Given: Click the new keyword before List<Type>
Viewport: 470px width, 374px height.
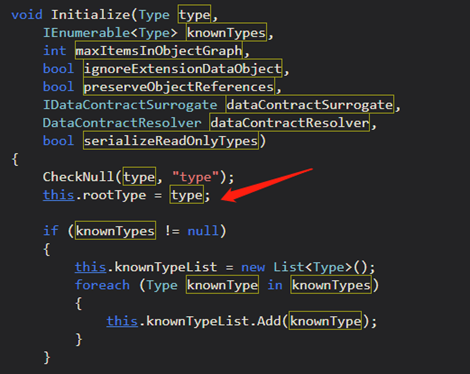Looking at the screenshot, I should [253, 267].
